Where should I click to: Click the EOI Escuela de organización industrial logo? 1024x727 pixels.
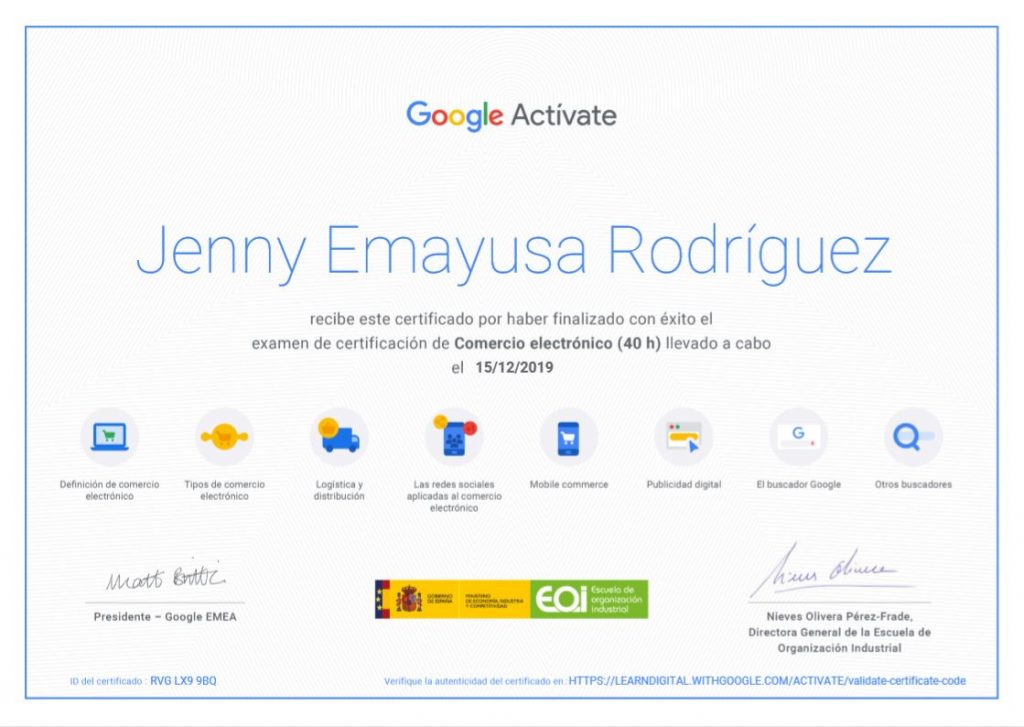tap(588, 598)
